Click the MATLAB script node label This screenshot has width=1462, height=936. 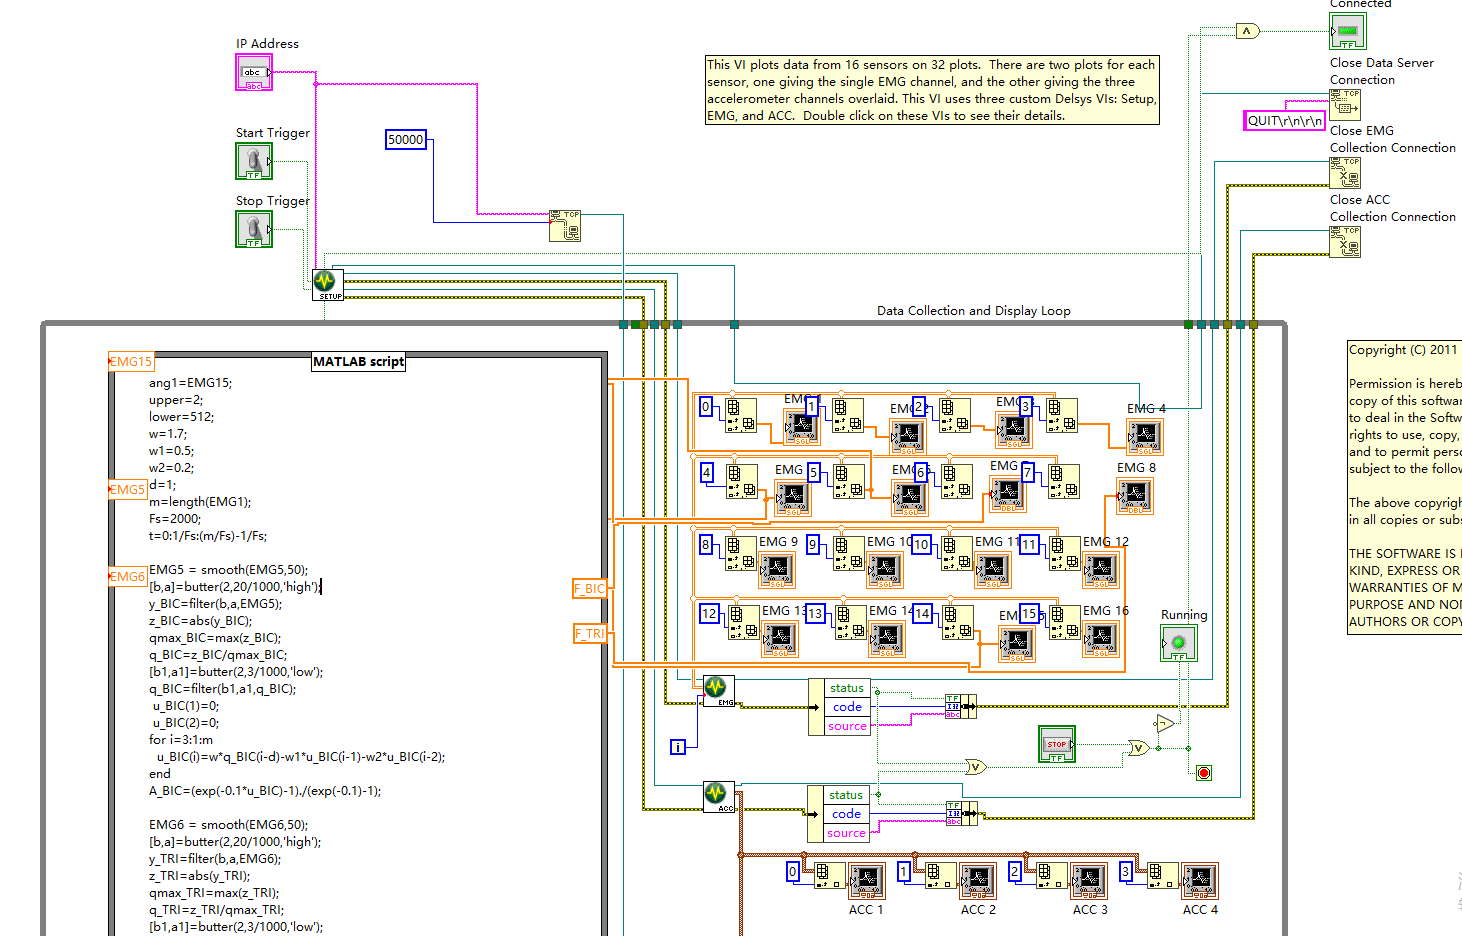(358, 362)
